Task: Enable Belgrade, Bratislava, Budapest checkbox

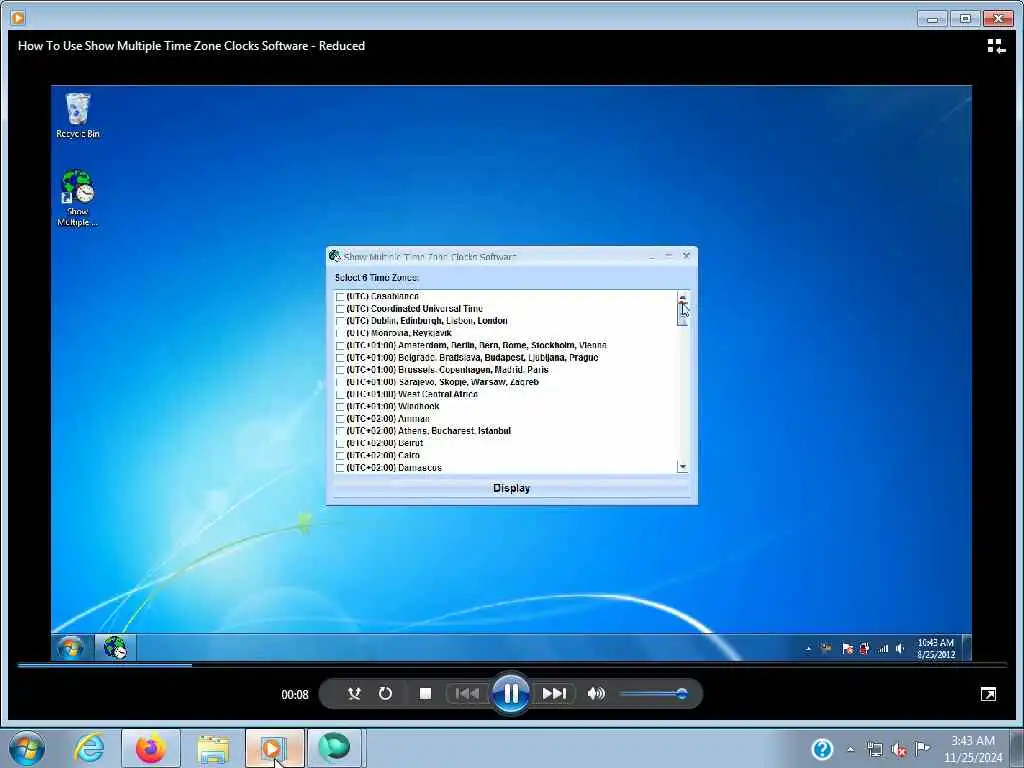Action: 340,358
